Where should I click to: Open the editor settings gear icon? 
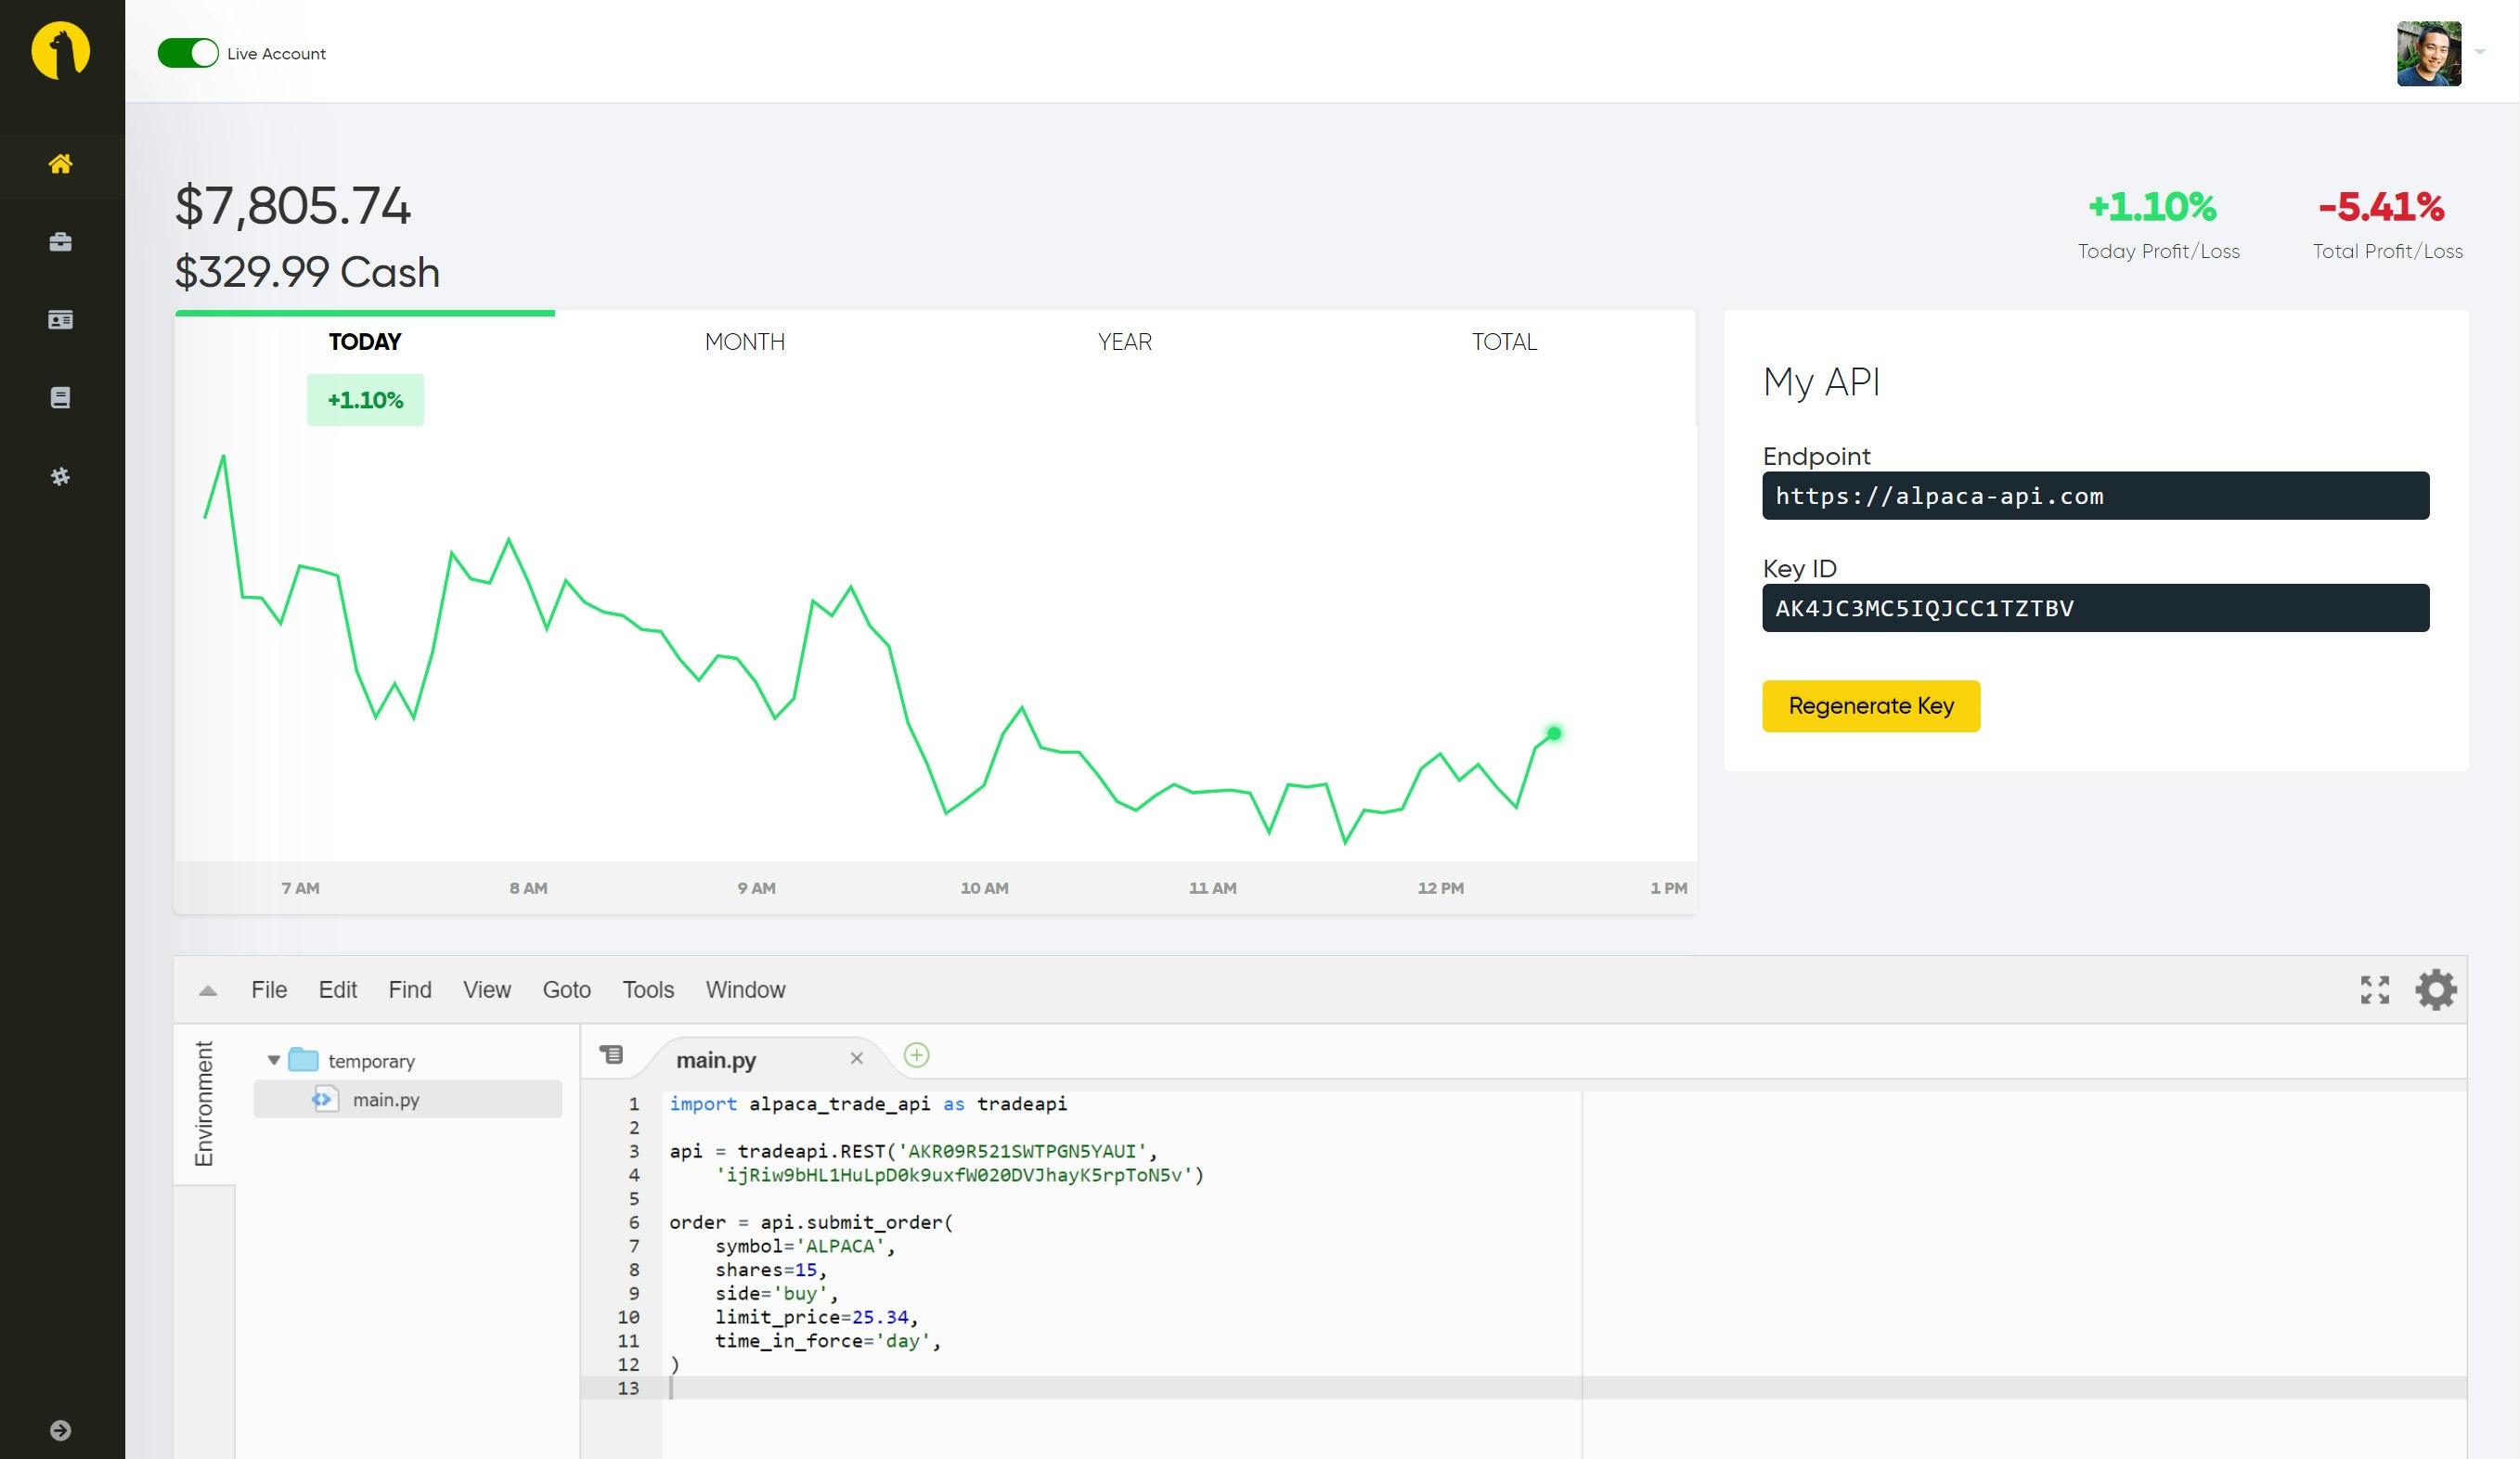[2436, 990]
